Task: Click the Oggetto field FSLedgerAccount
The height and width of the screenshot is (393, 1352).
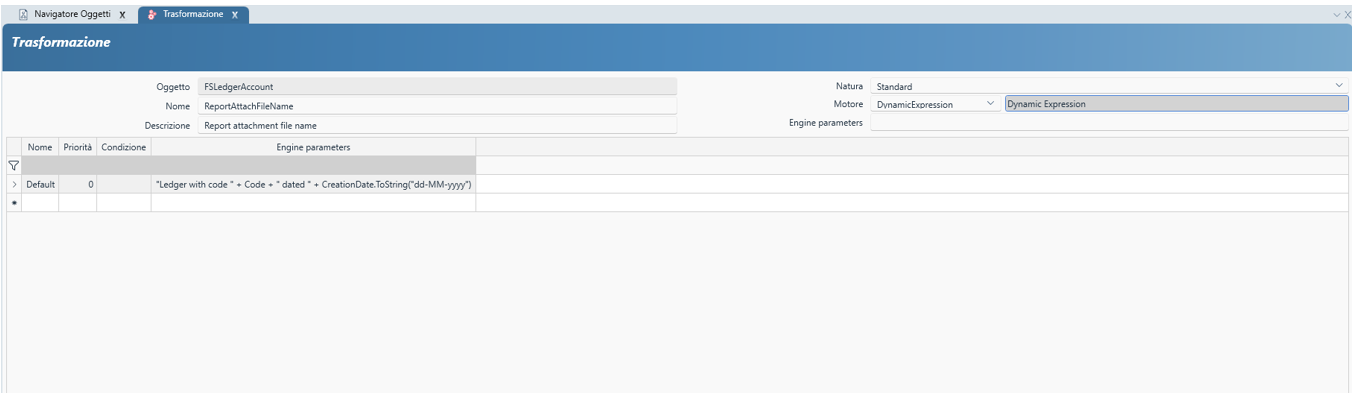Action: [437, 87]
